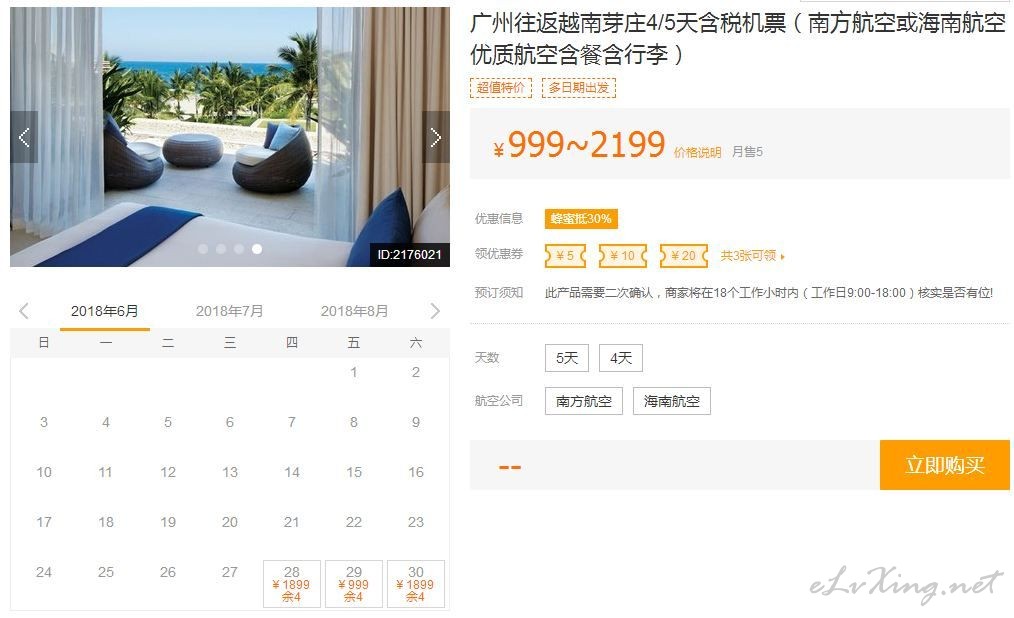Viewport: 1014px width, 618px height.
Task: Switch calendar to 2018年8月 tab
Action: [354, 311]
